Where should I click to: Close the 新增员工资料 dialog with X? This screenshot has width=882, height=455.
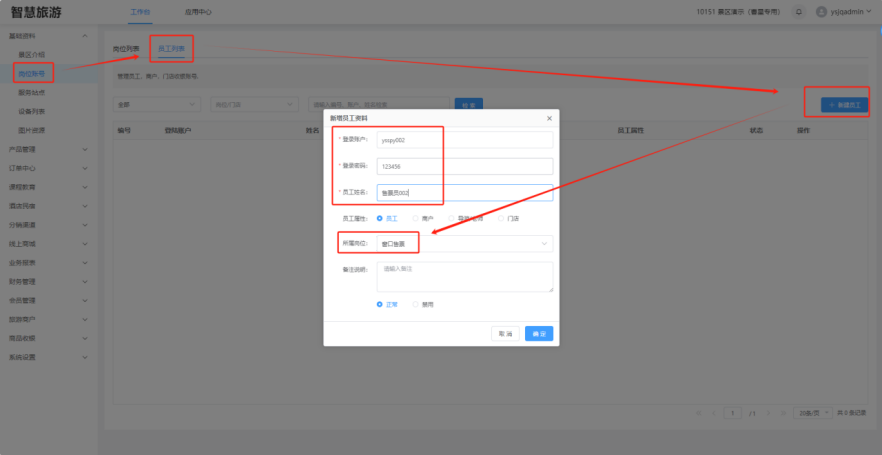548,118
